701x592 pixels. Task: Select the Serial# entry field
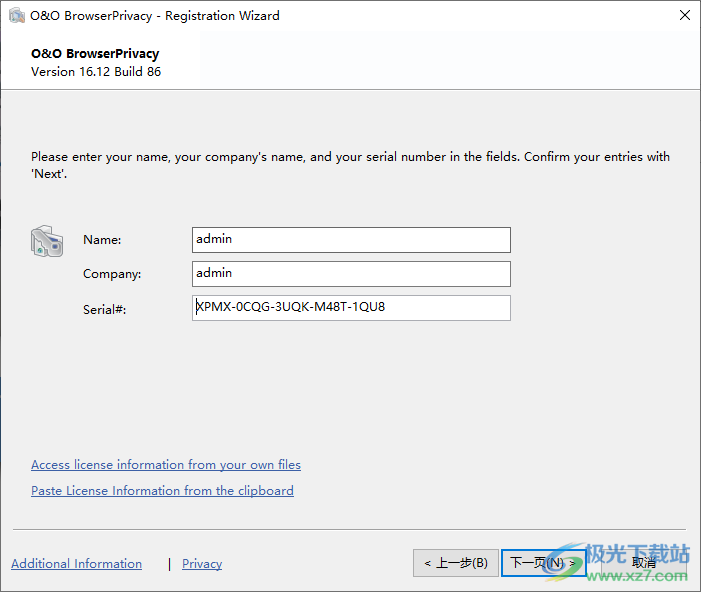[x=351, y=308]
